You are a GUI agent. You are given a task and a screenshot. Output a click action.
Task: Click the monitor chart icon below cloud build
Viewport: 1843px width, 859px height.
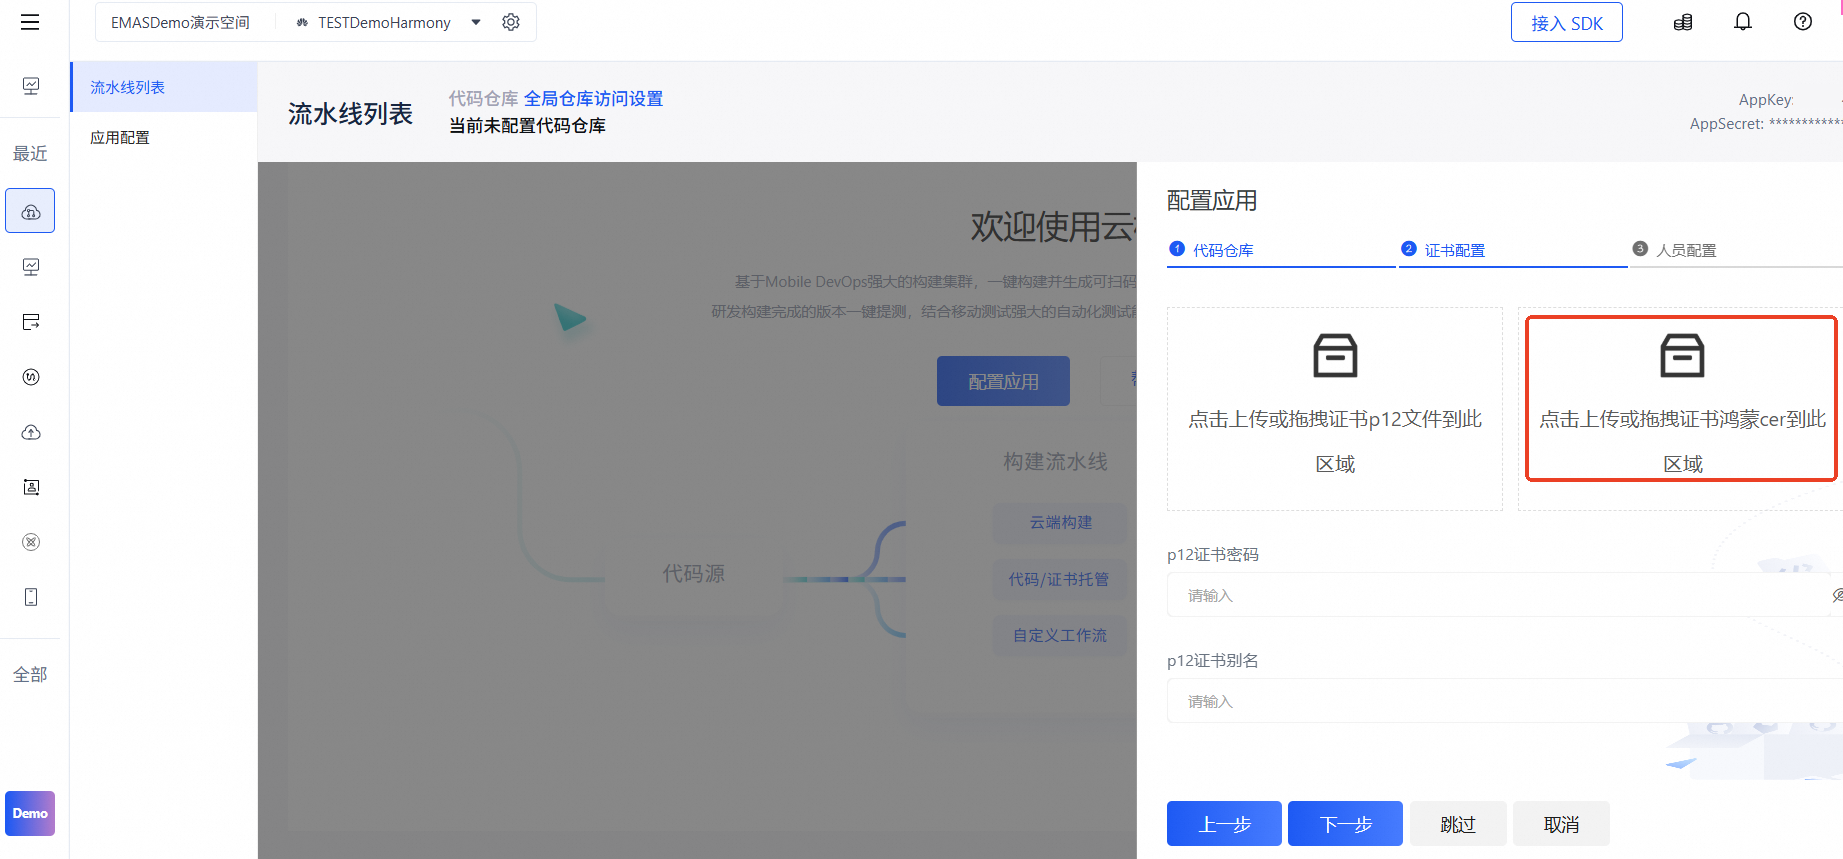point(31,267)
